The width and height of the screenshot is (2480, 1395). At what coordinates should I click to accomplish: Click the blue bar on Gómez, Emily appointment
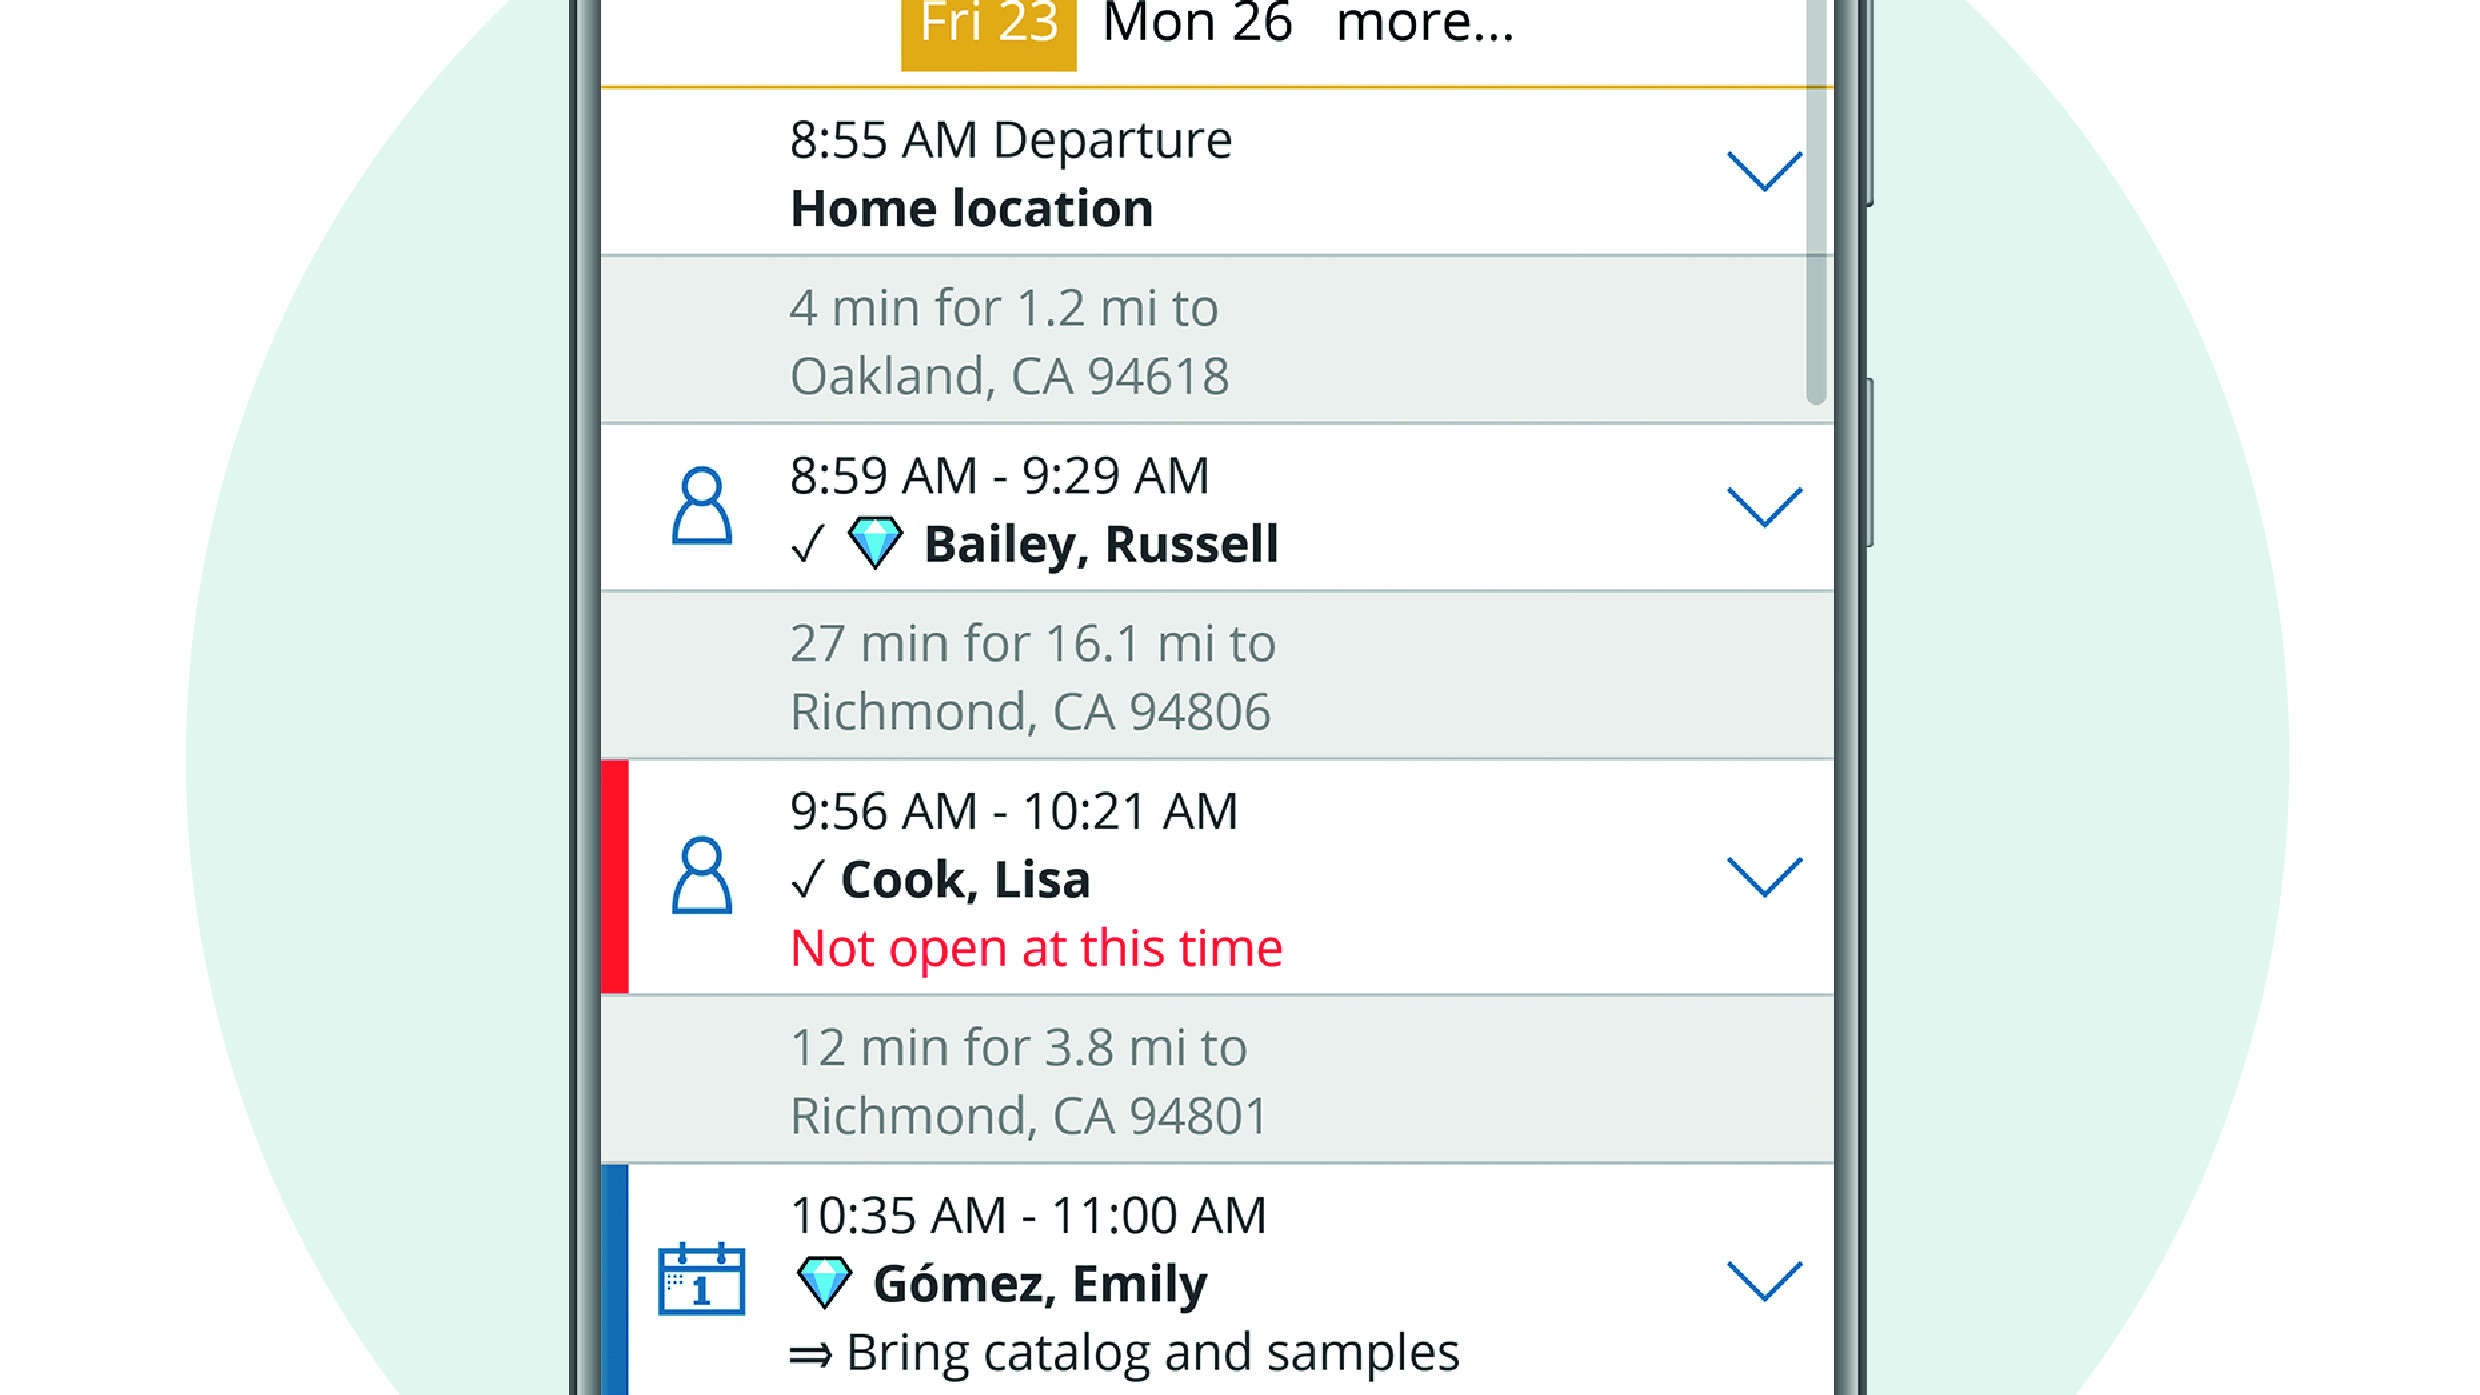[615, 1279]
